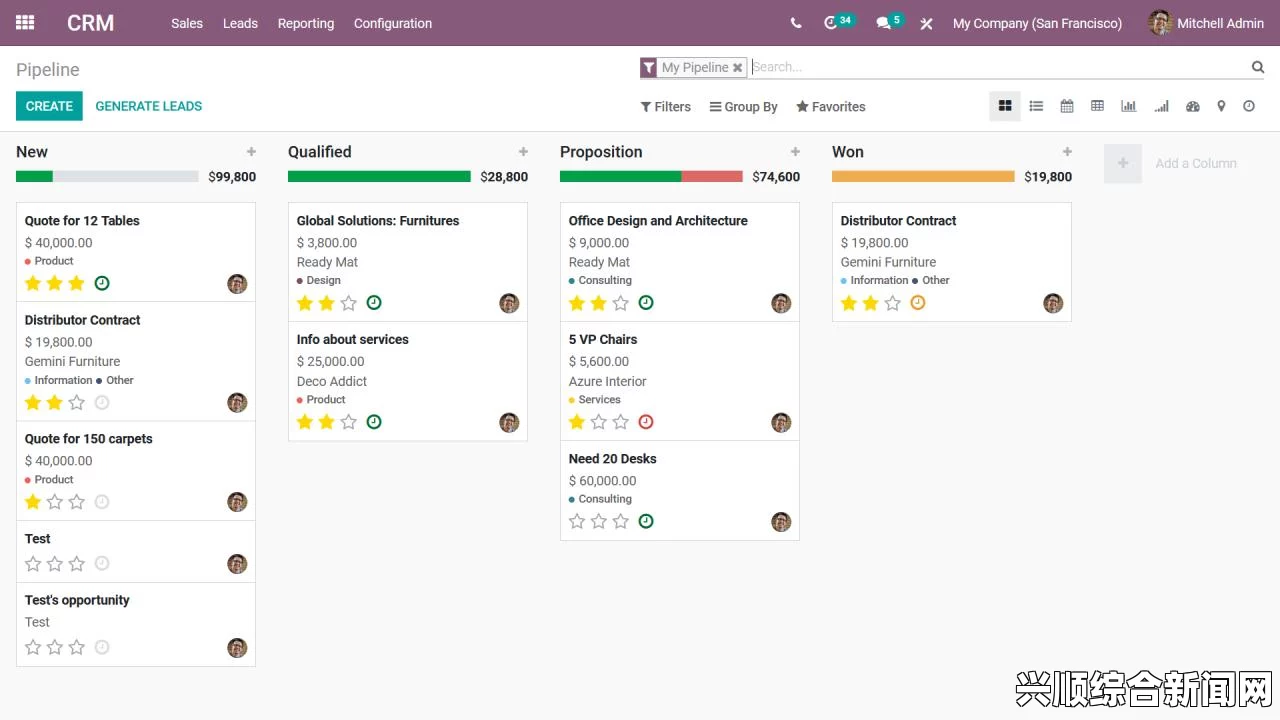1280x720 pixels.
Task: Switch to Map pin view icon
Action: [x=1221, y=106]
